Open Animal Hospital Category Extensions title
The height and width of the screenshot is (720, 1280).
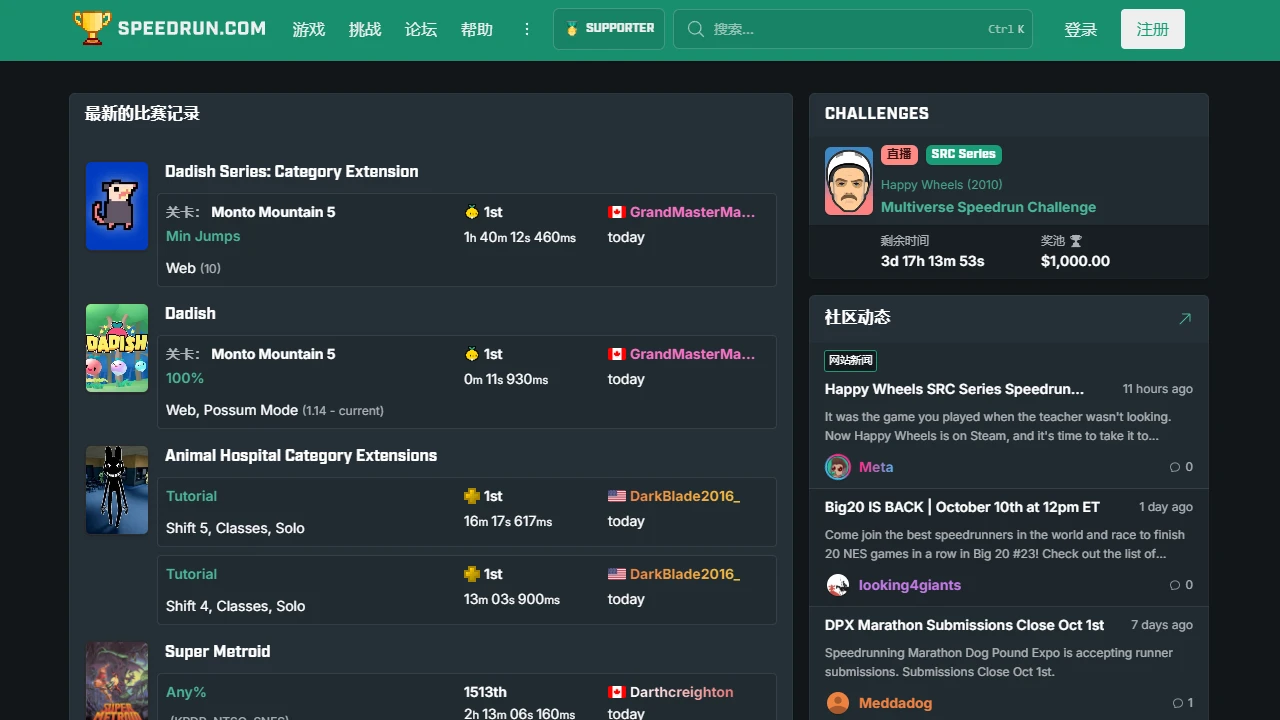(x=301, y=456)
